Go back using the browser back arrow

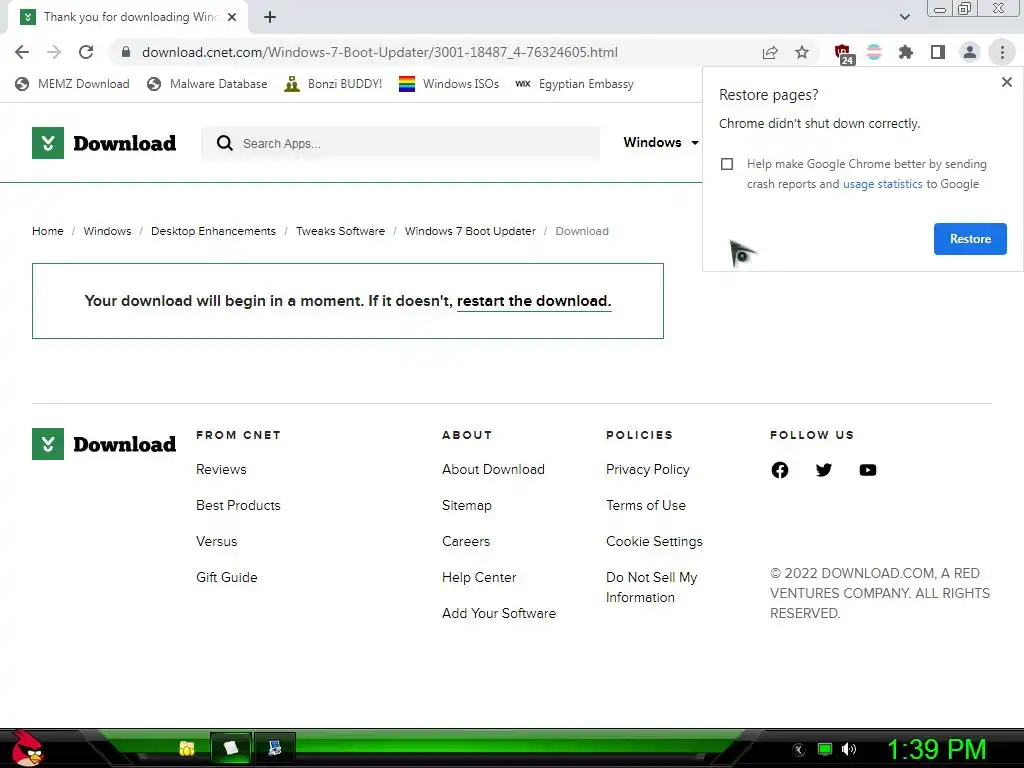pyautogui.click(x=22, y=52)
